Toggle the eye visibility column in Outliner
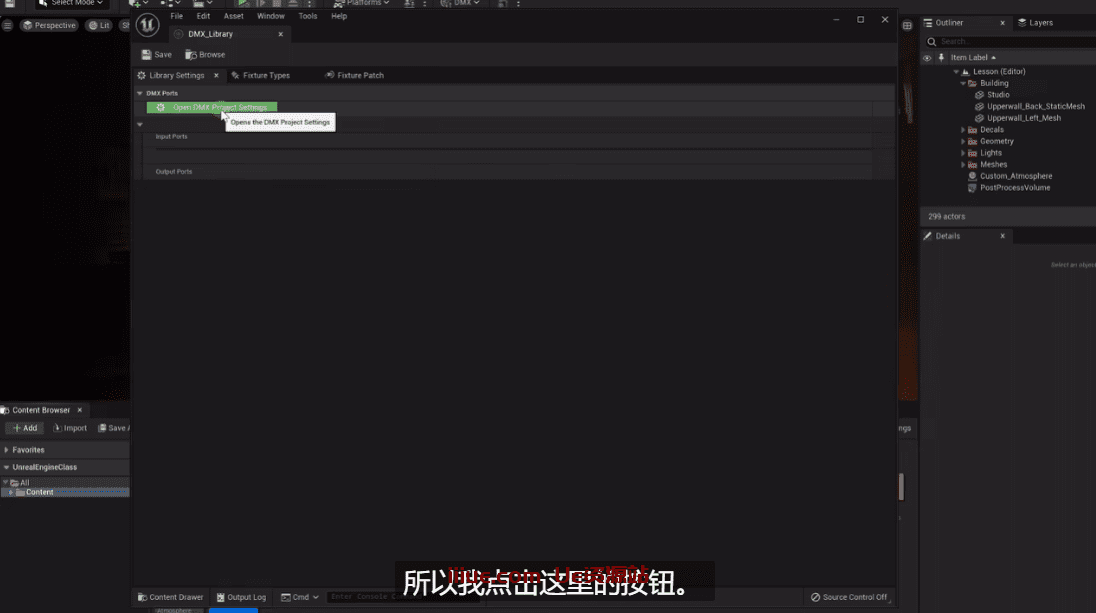The width and height of the screenshot is (1096, 613). click(927, 58)
